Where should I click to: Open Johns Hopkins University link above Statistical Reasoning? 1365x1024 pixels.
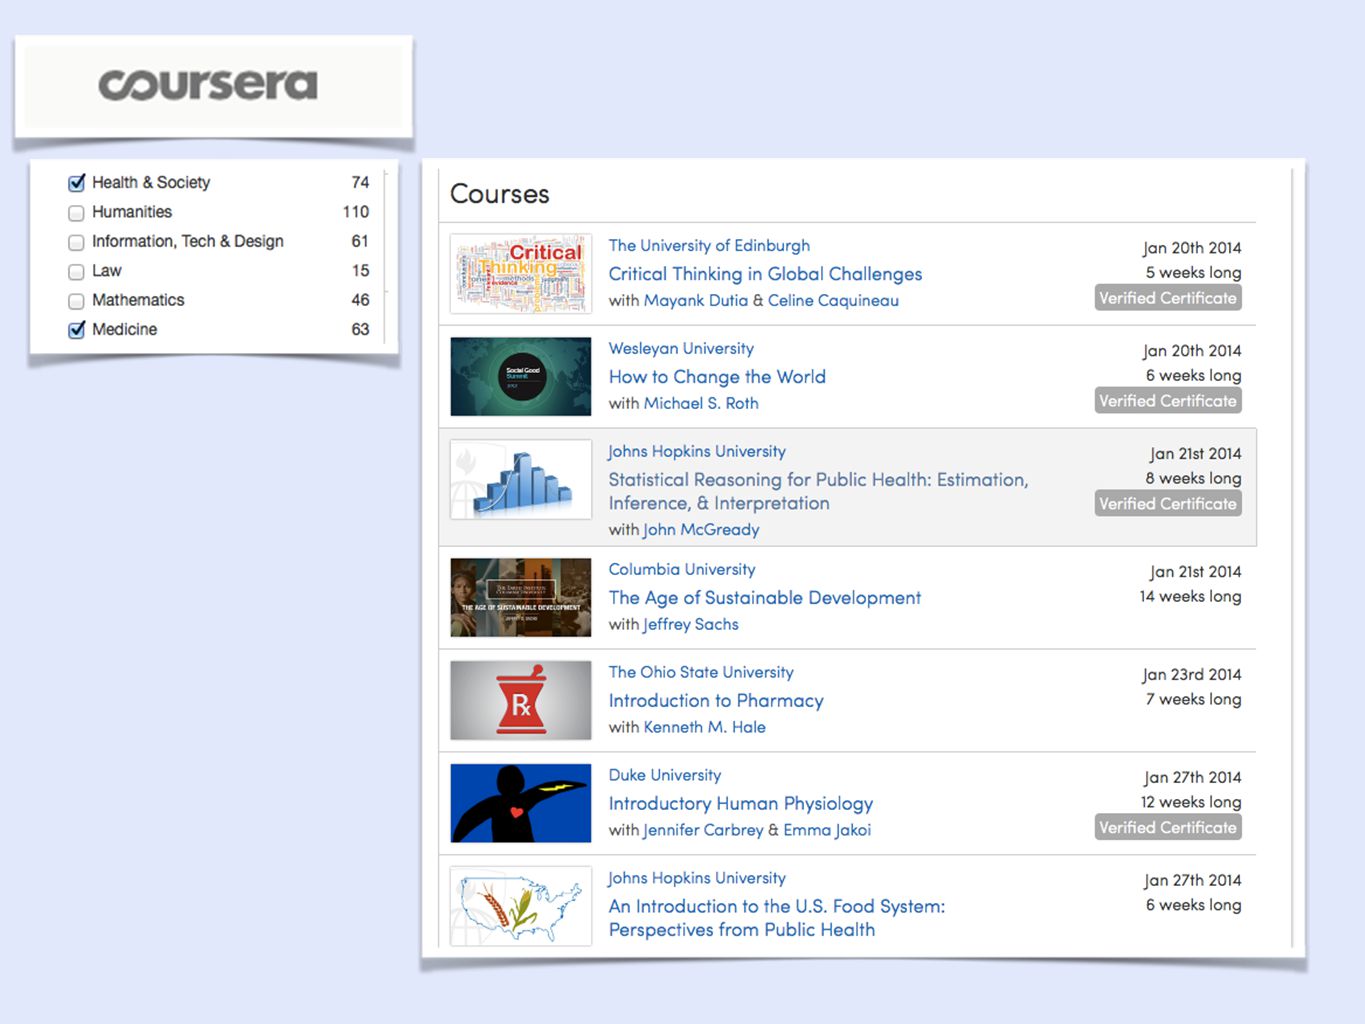pyautogui.click(x=697, y=451)
